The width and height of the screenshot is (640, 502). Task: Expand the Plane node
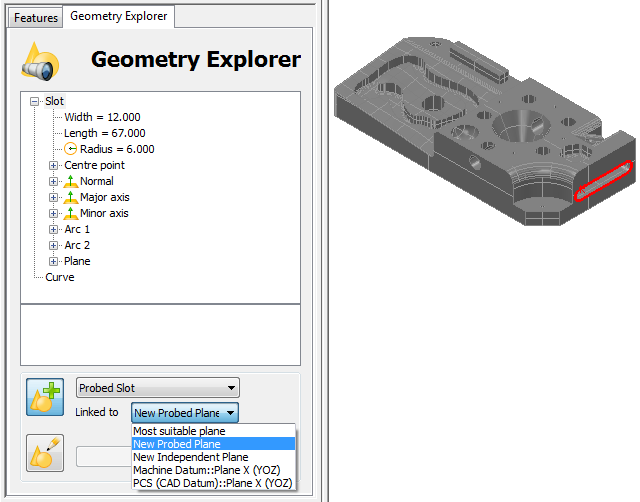[x=53, y=261]
